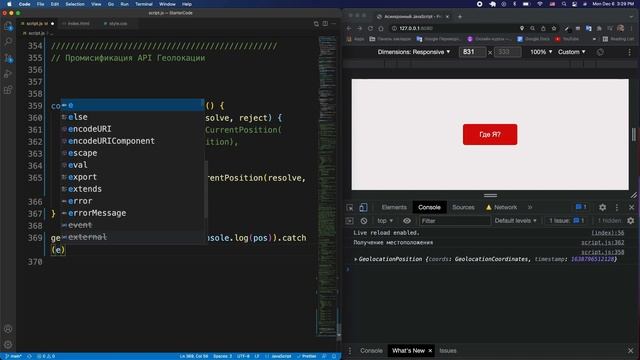The height and width of the screenshot is (360, 640).
Task: Open DevTools settings gear next to issues badge
Action: [x=602, y=207]
